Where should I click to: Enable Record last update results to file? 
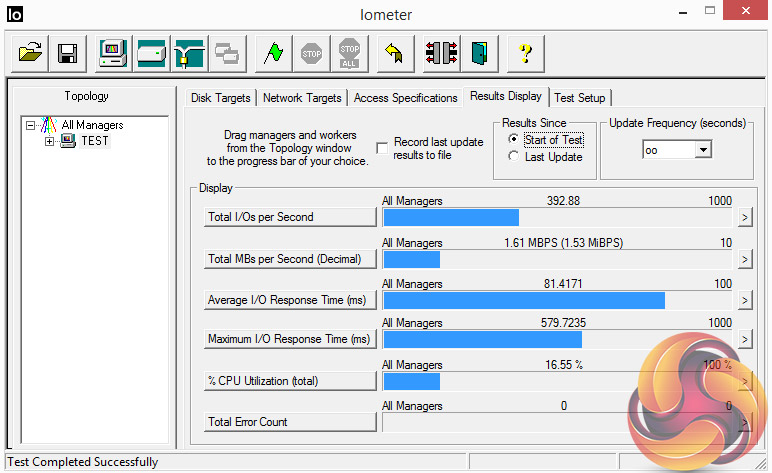coord(382,148)
